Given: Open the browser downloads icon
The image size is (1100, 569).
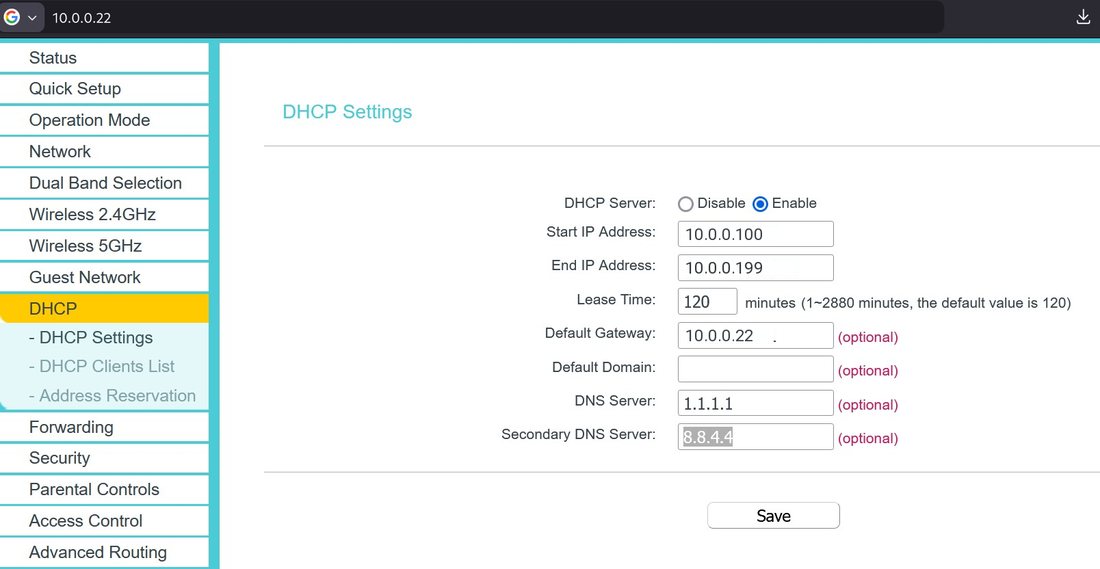Looking at the screenshot, I should click(1083, 18).
